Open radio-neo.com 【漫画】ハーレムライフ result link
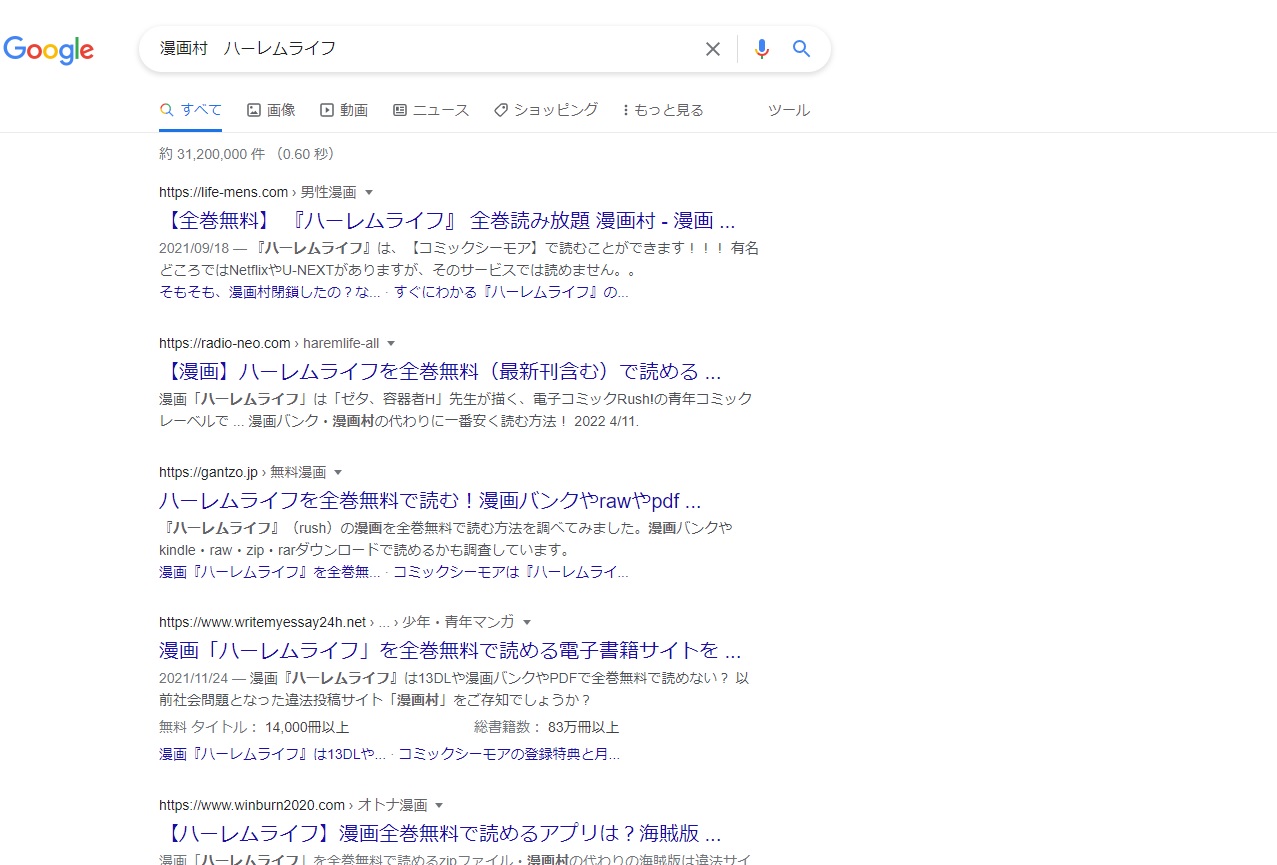This screenshot has height=865, width=1277. (439, 372)
